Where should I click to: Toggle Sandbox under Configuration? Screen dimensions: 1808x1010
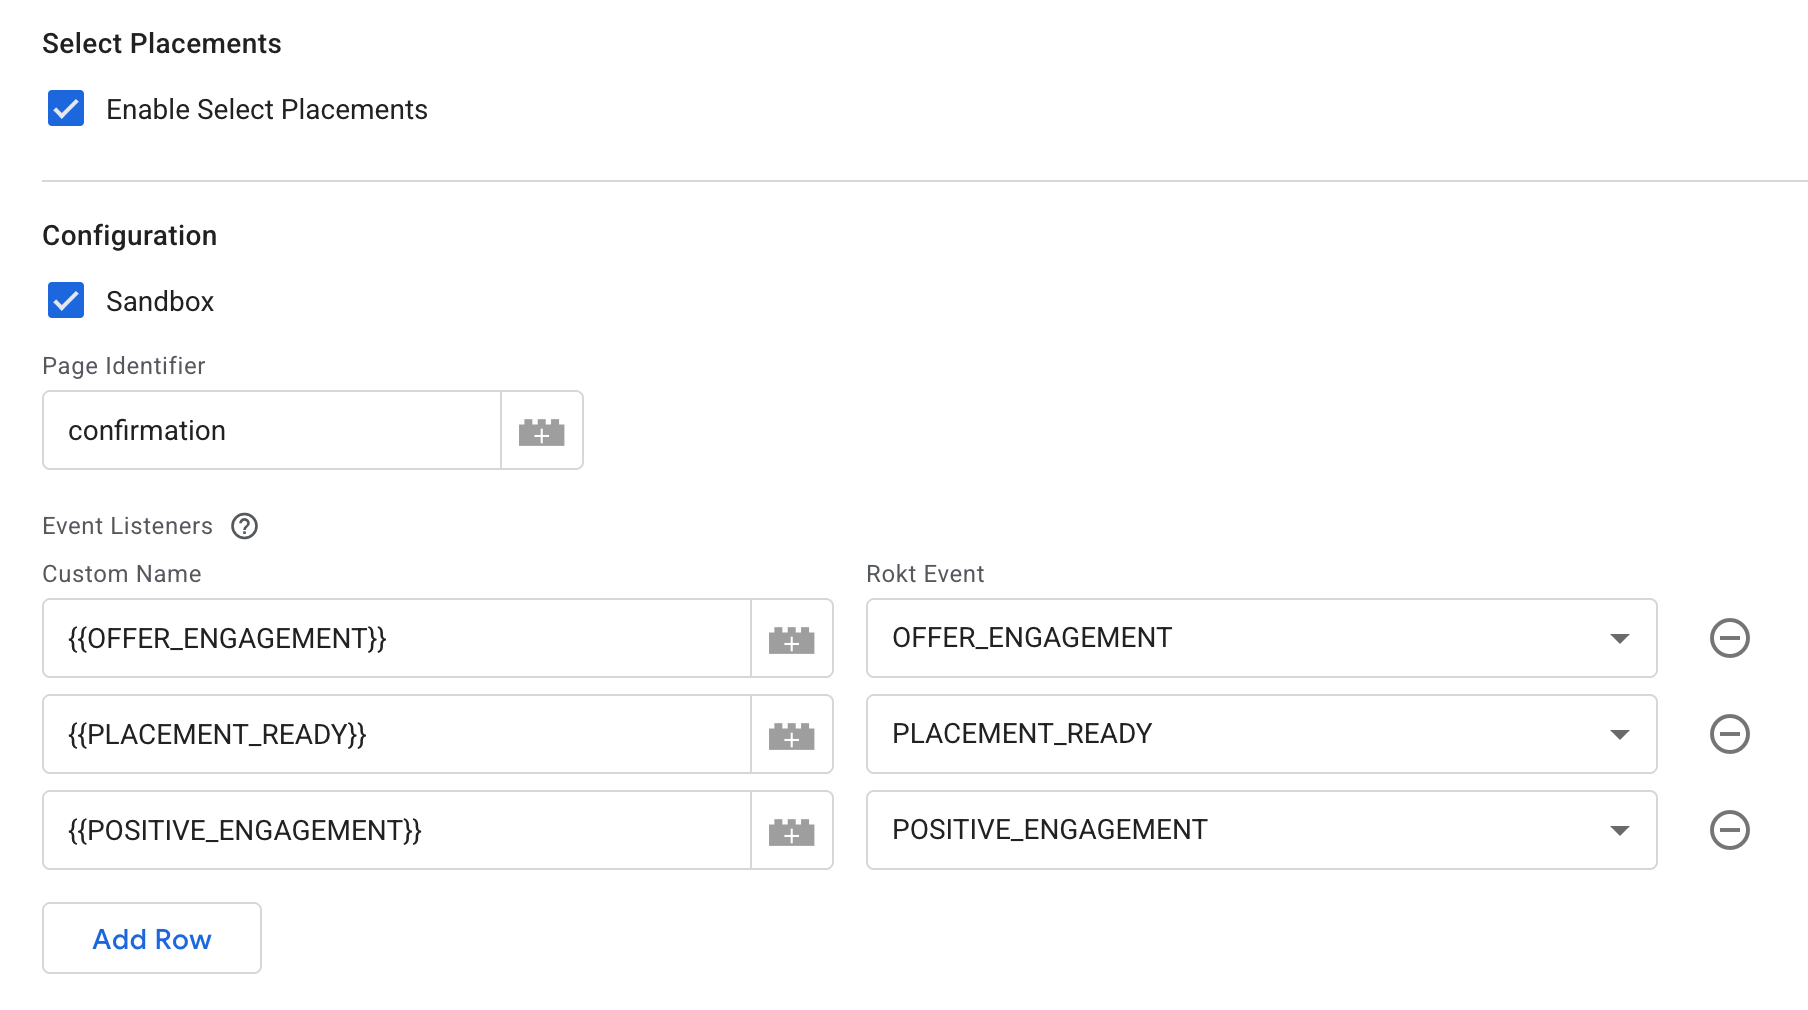pyautogui.click(x=65, y=301)
